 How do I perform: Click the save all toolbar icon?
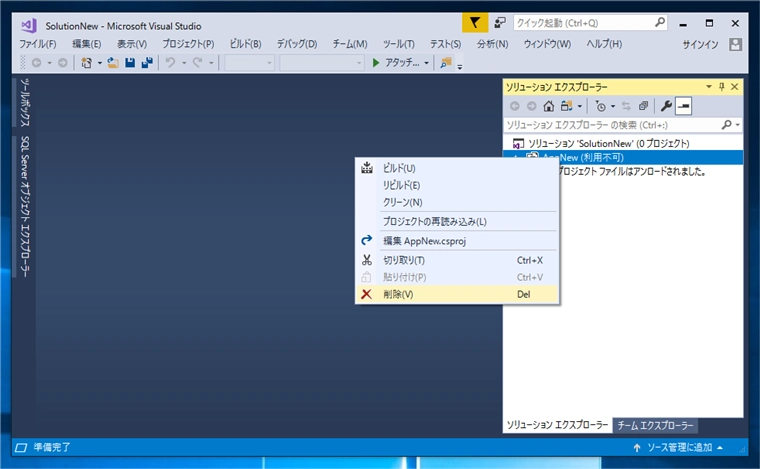point(147,63)
